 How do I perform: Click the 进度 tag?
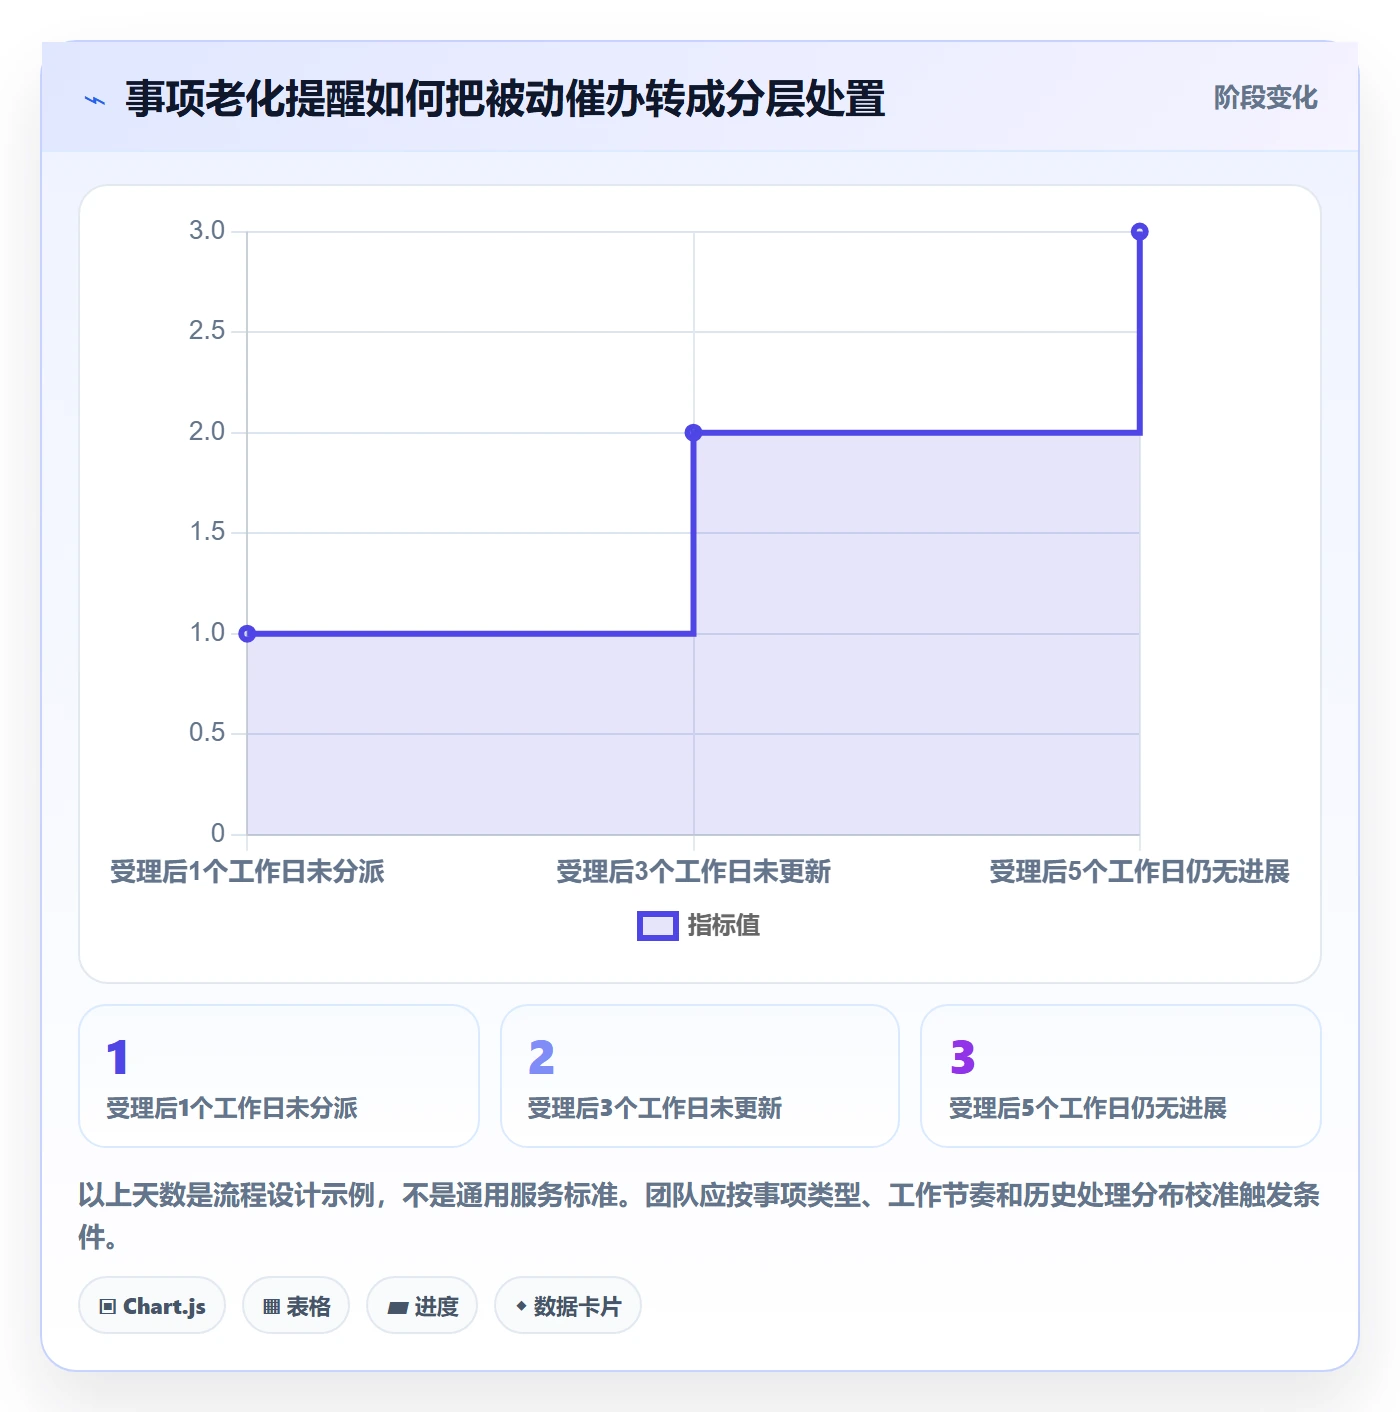pos(422,1305)
